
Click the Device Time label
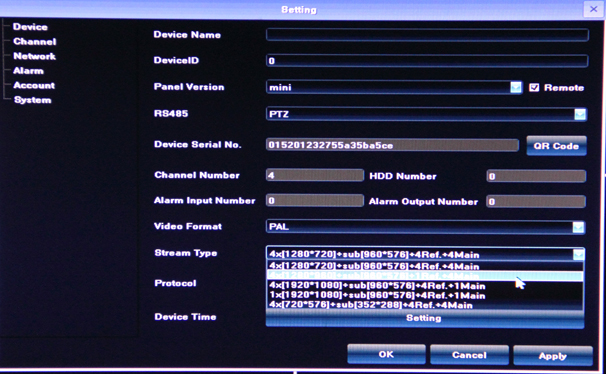[185, 317]
